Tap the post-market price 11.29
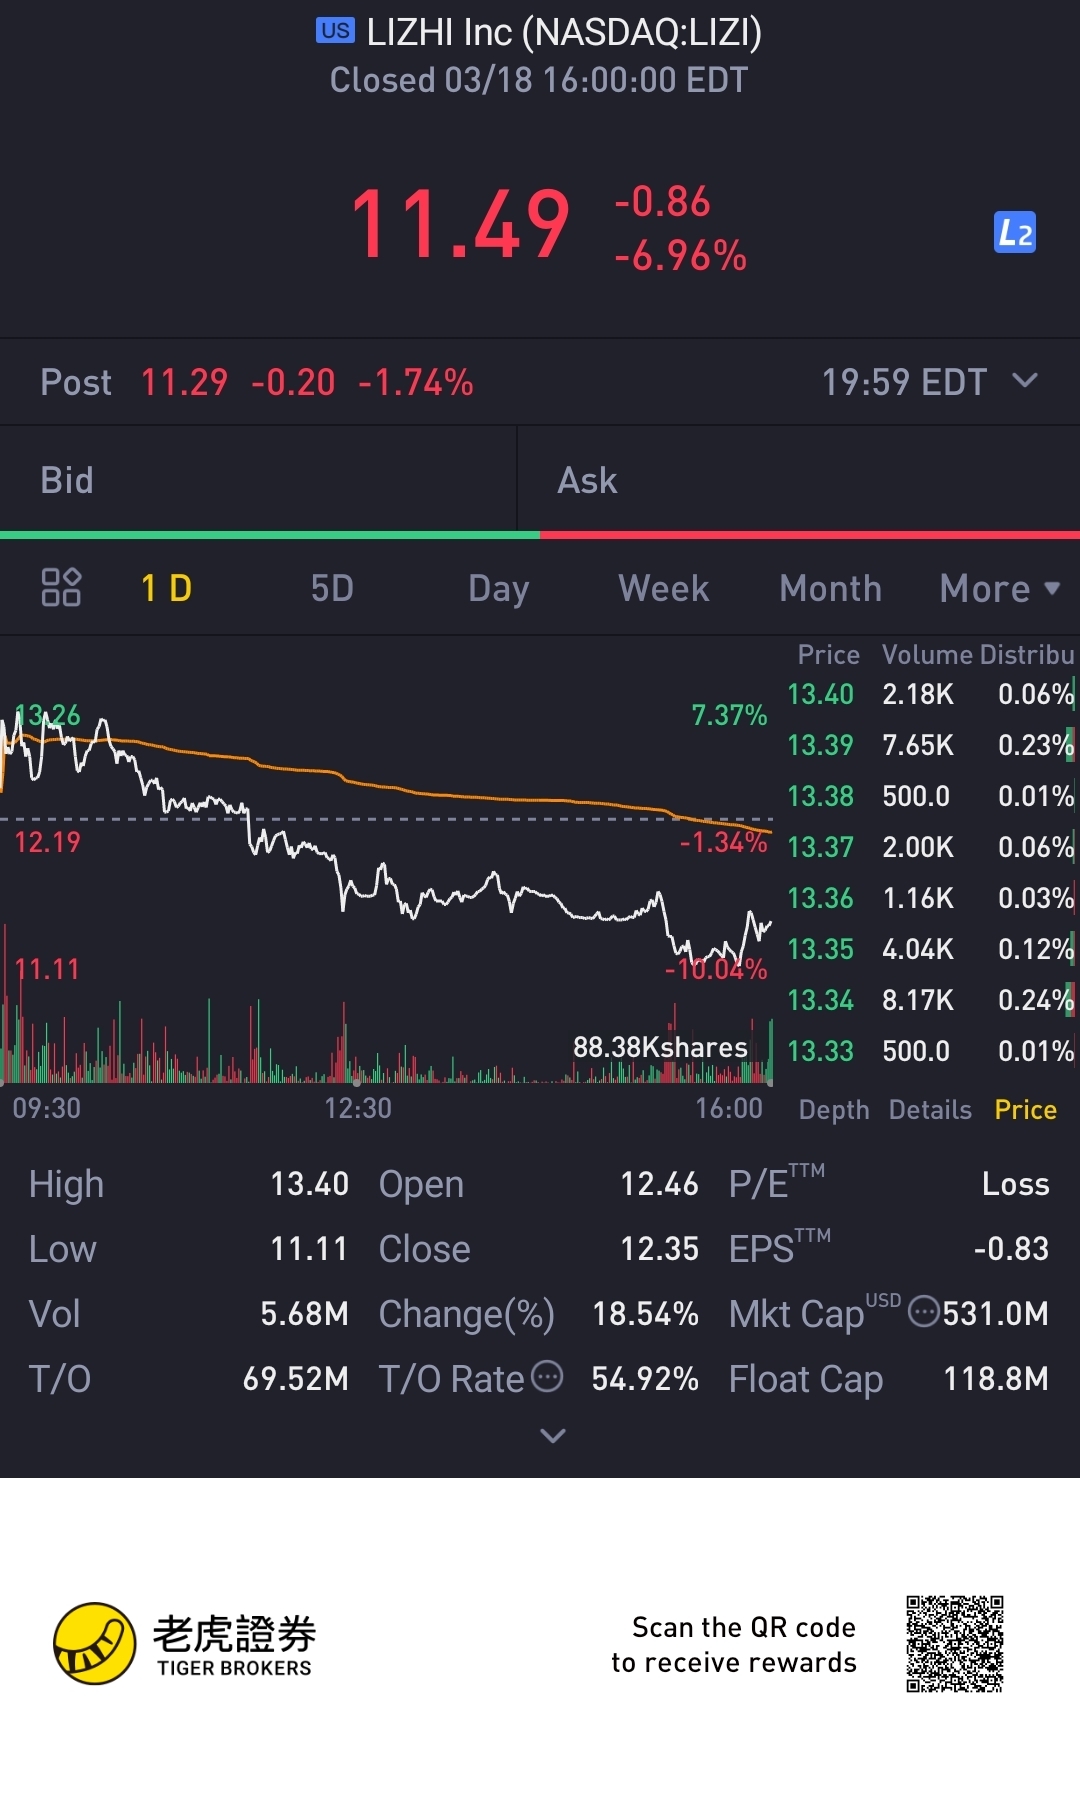Viewport: 1080px width, 1810px height. click(x=184, y=382)
